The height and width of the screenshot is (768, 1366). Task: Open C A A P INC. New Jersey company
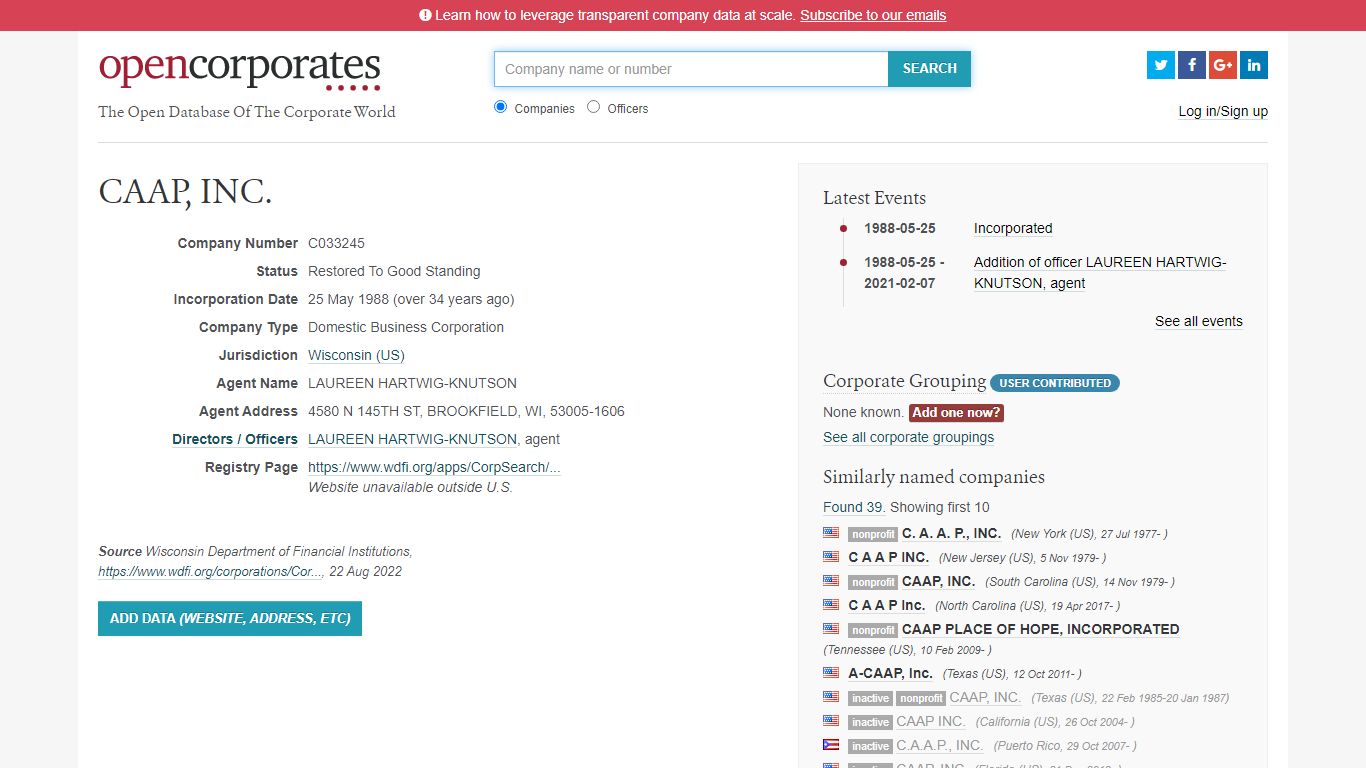tap(889, 557)
